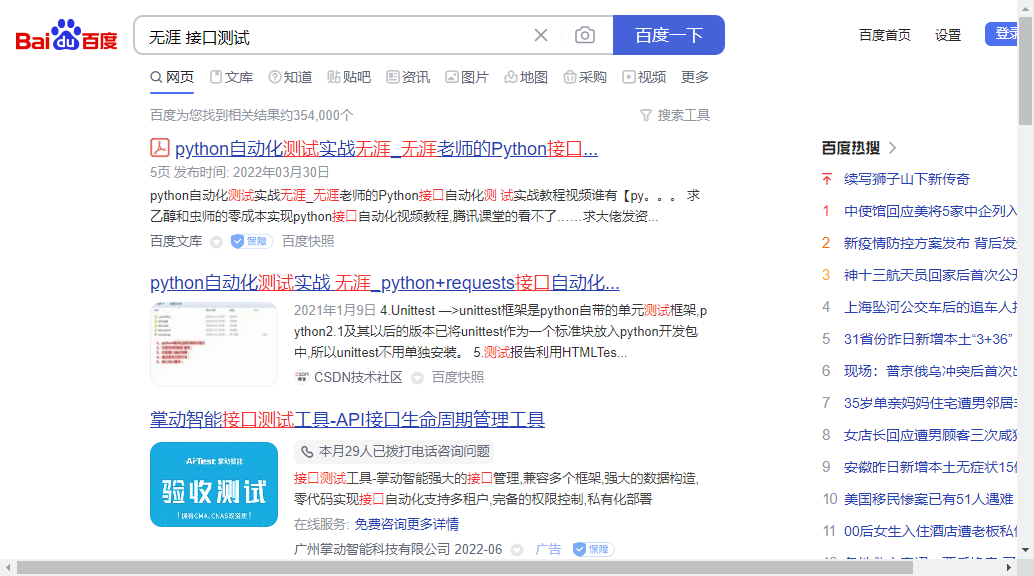Open hot search 美国移民惨案已有51人遇难
The height and width of the screenshot is (576, 1034).
tap(928, 499)
